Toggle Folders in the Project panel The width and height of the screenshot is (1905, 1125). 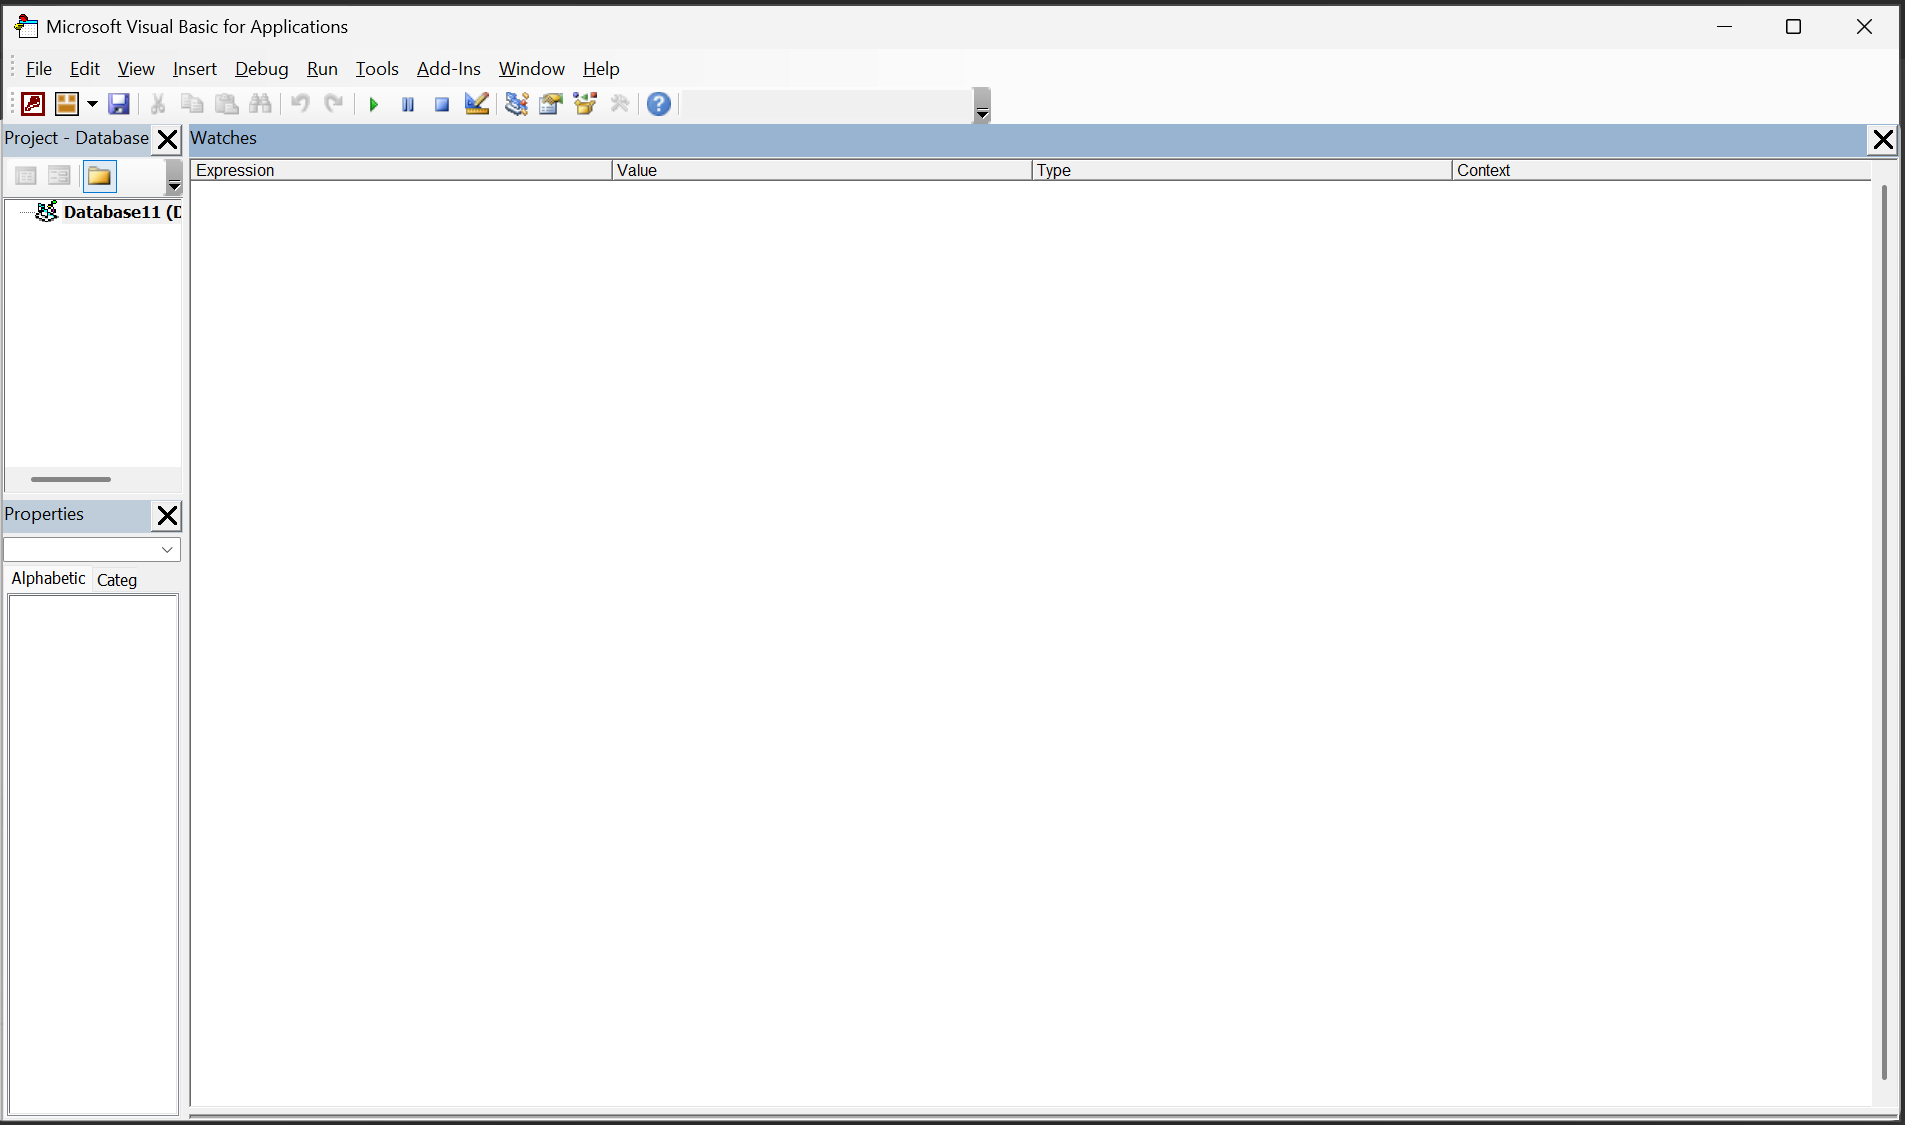coord(100,176)
